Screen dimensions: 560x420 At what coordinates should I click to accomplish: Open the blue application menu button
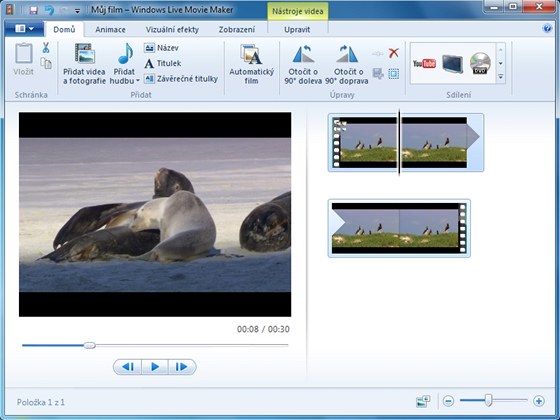point(24,29)
